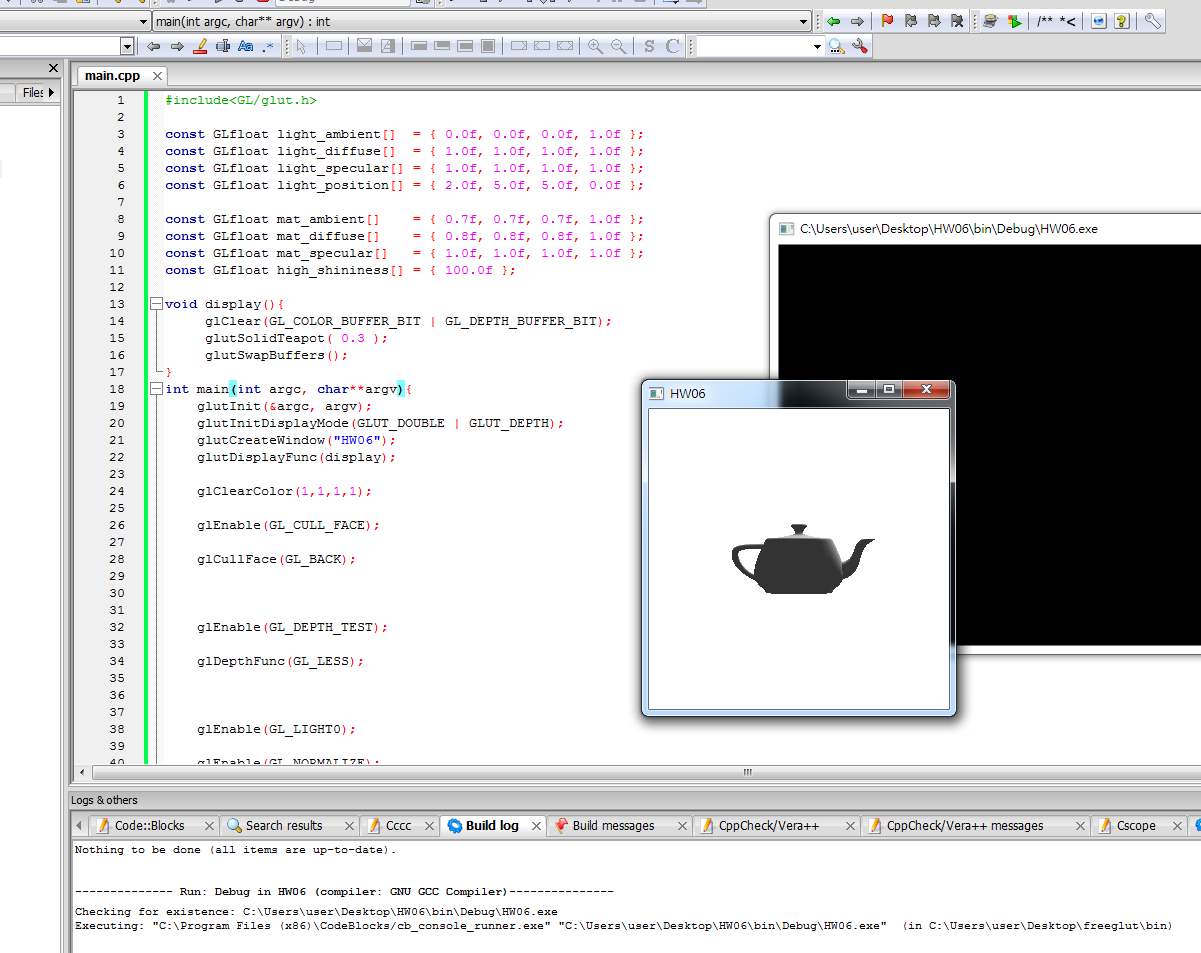The height and width of the screenshot is (953, 1201).
Task: Click the Jump forward arrow beside the bookmark flag
Action: point(857,21)
